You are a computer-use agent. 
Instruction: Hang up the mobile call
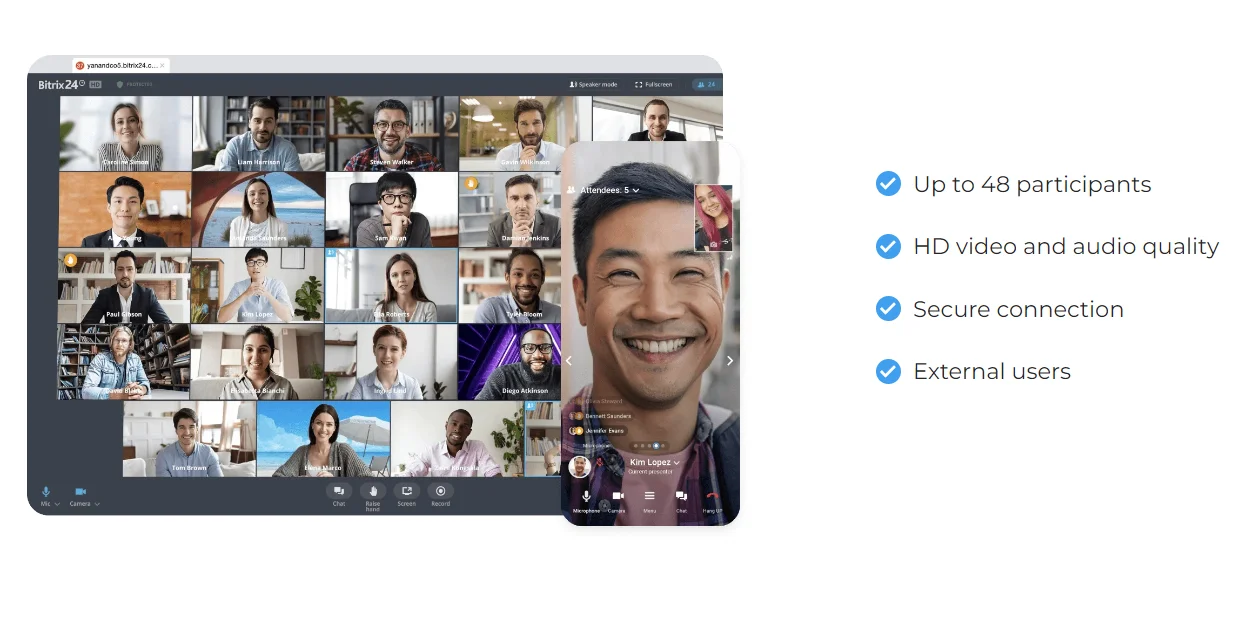coord(711,497)
